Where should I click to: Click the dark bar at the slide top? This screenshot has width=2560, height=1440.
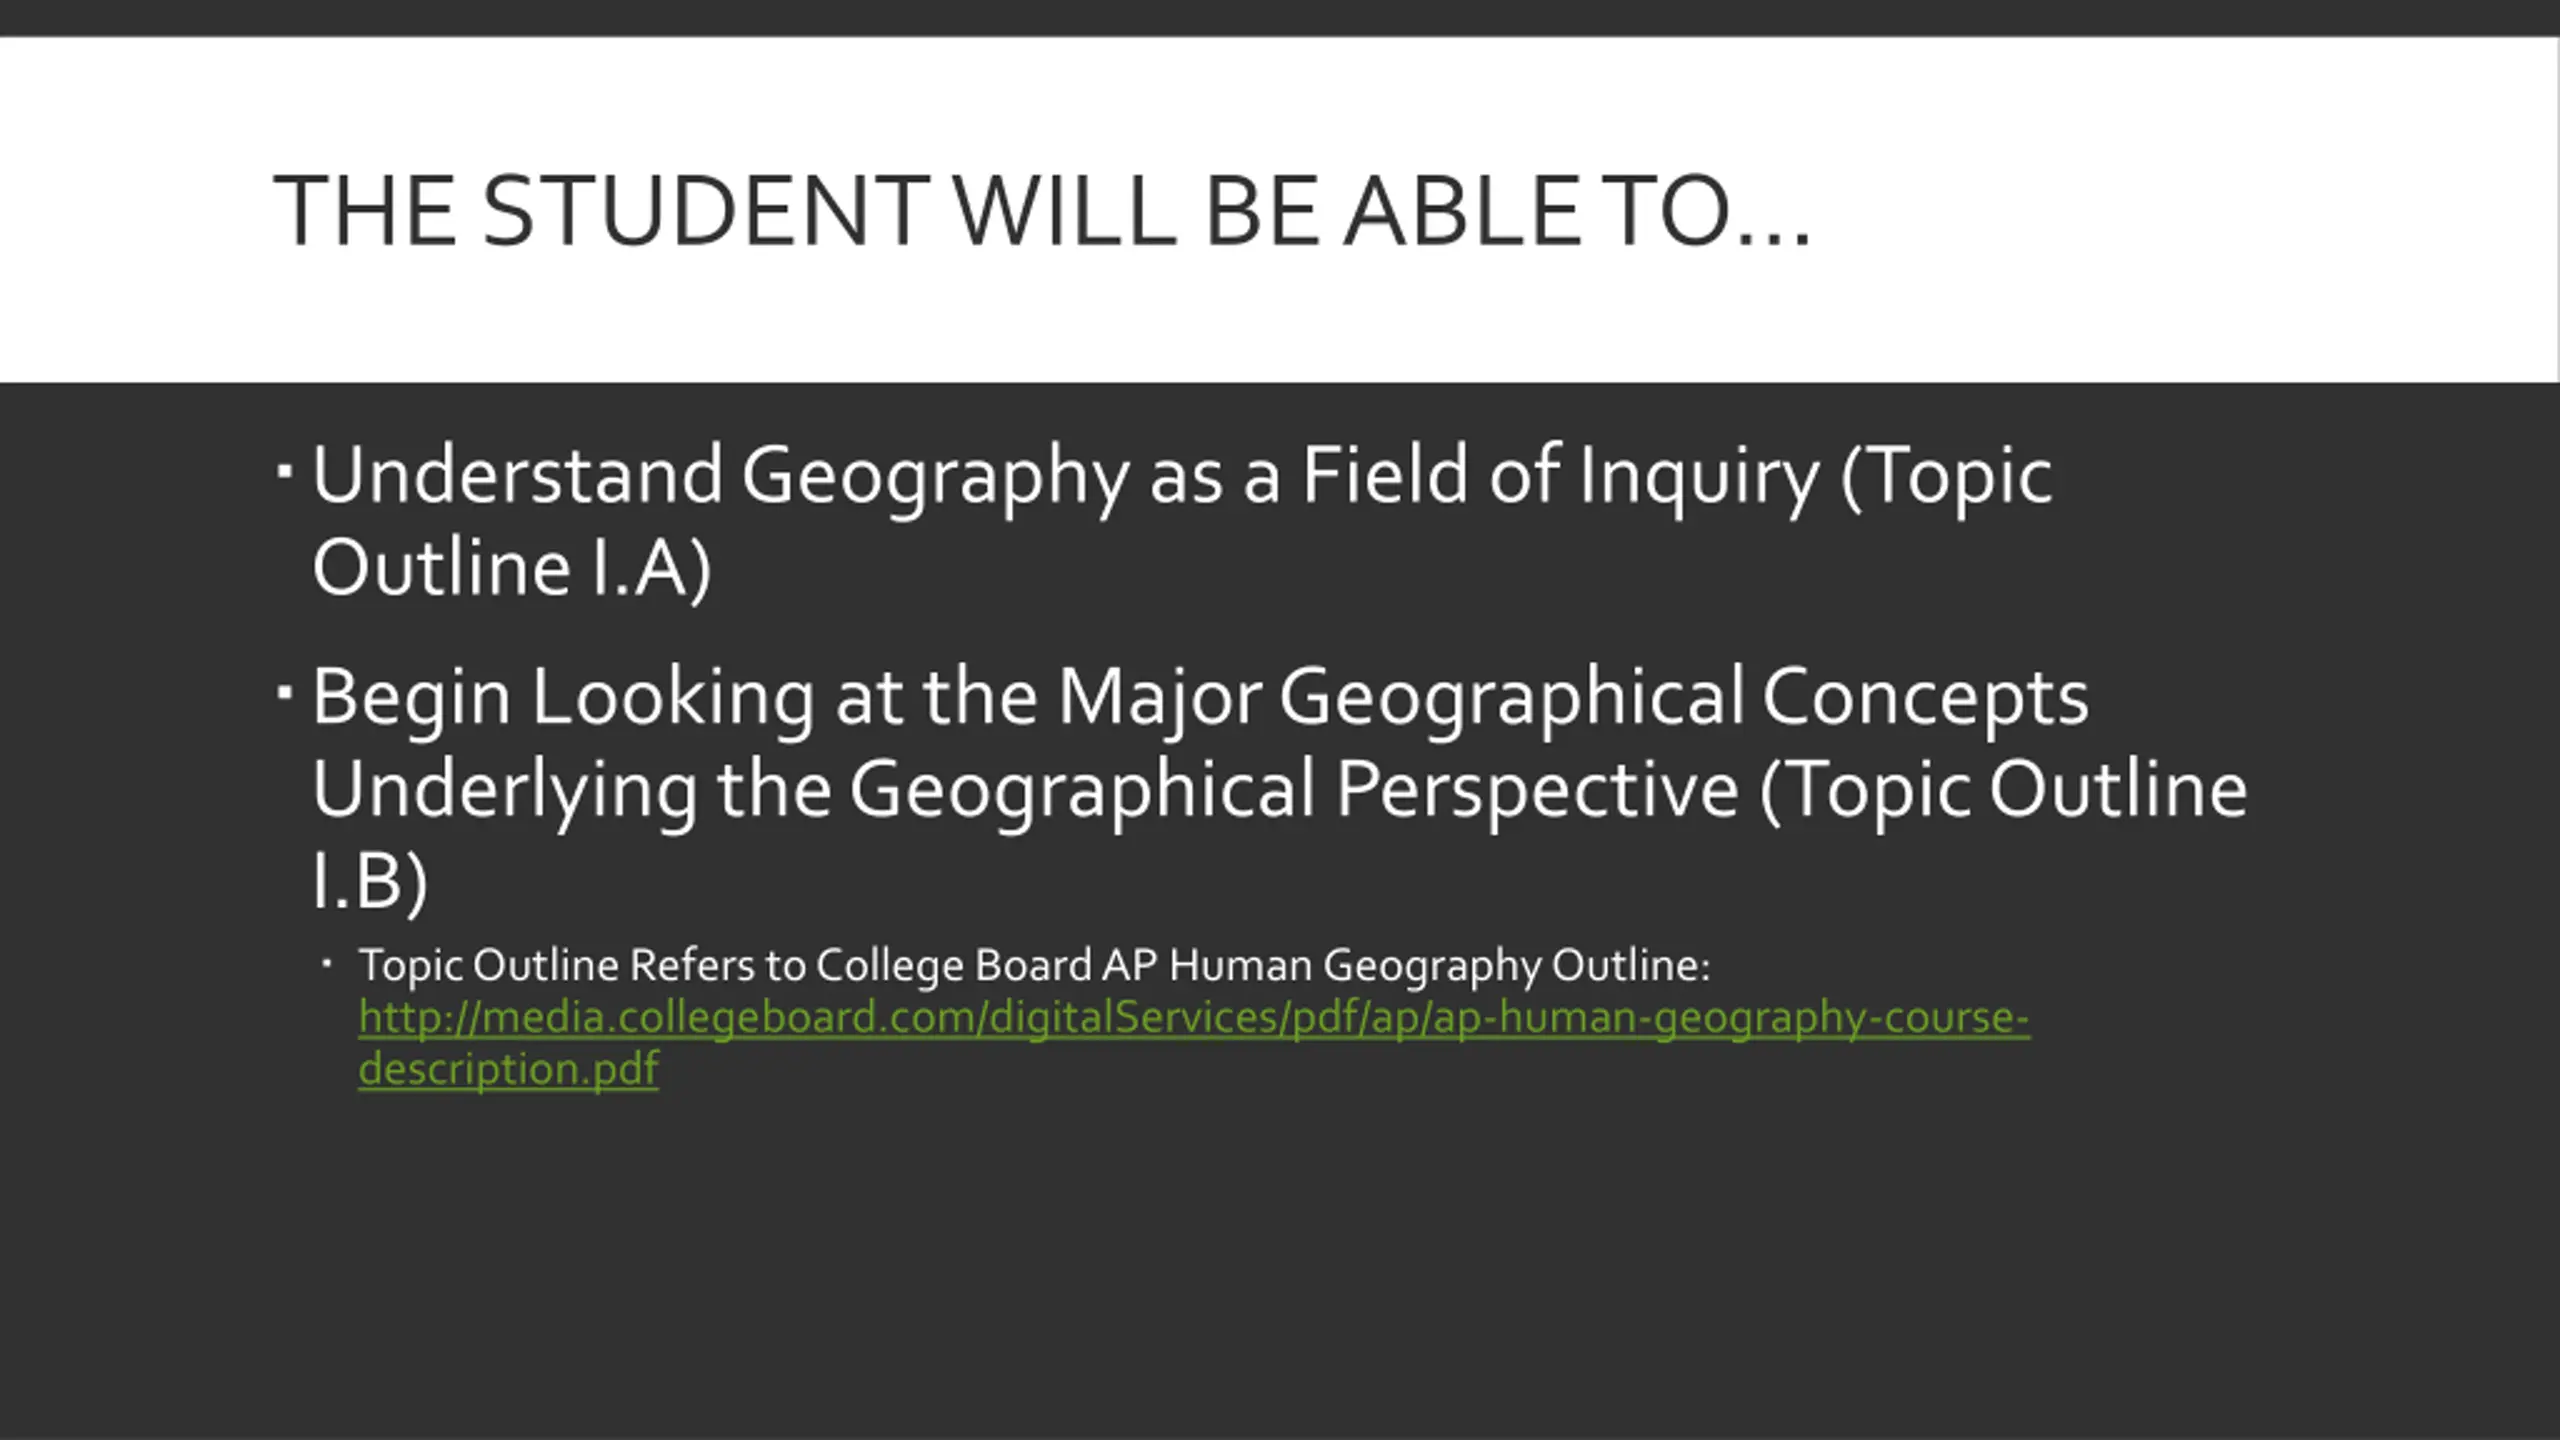(1280, 17)
